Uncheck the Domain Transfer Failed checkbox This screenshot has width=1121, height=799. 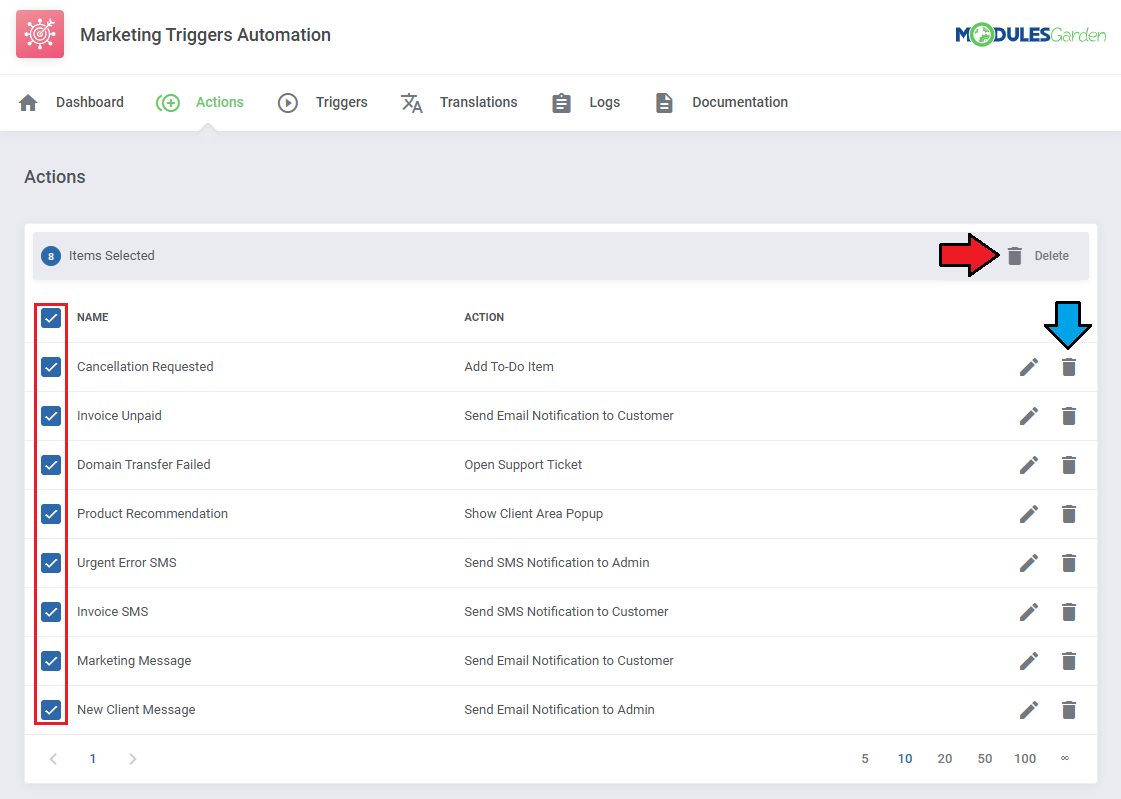51,465
